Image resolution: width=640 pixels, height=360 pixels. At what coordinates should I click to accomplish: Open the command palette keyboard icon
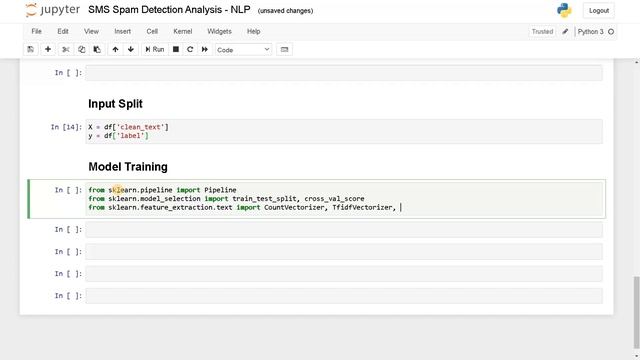284,49
